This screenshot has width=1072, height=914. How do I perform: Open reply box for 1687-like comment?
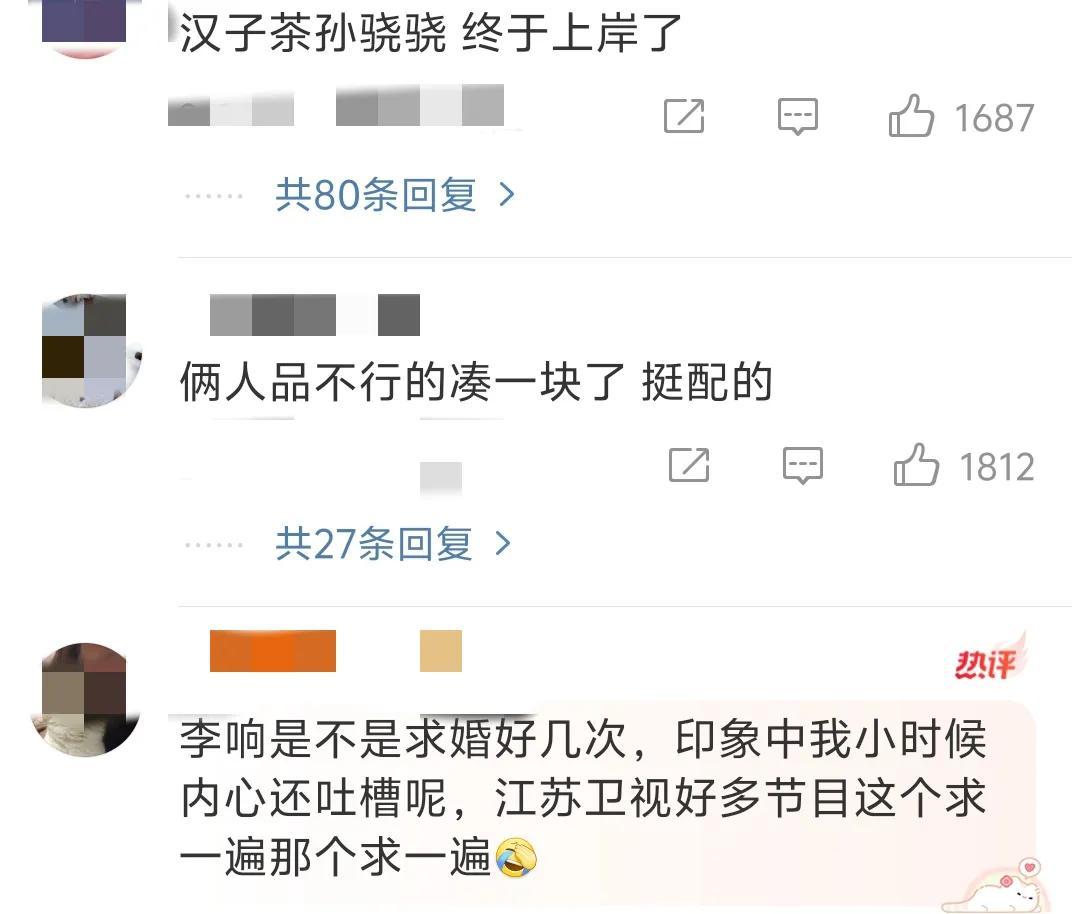(x=797, y=116)
